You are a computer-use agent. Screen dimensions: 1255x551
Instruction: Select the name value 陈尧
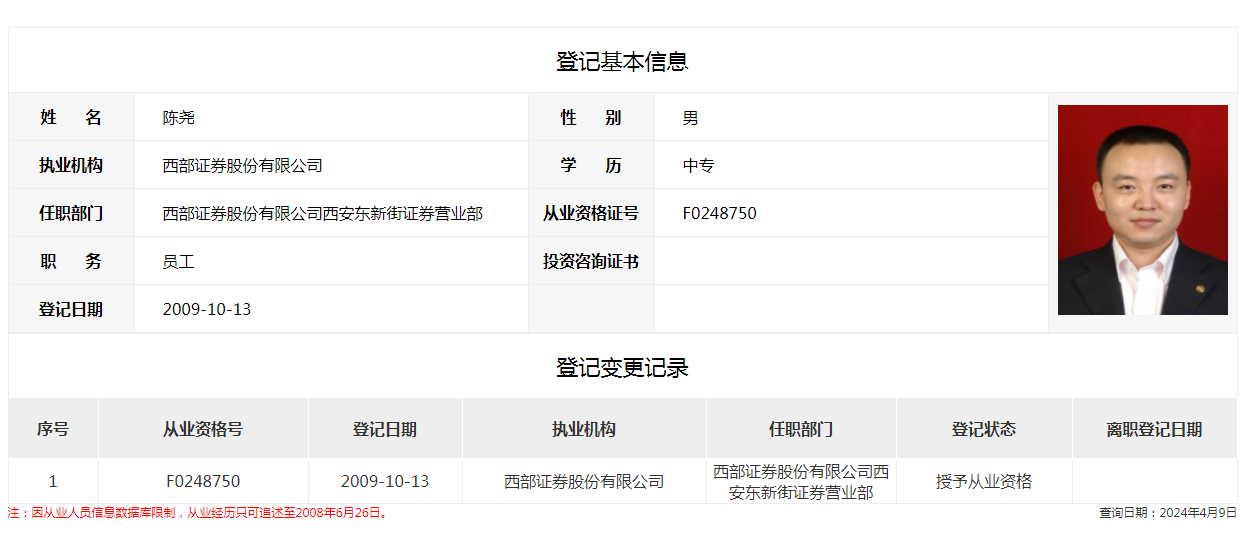(179, 117)
